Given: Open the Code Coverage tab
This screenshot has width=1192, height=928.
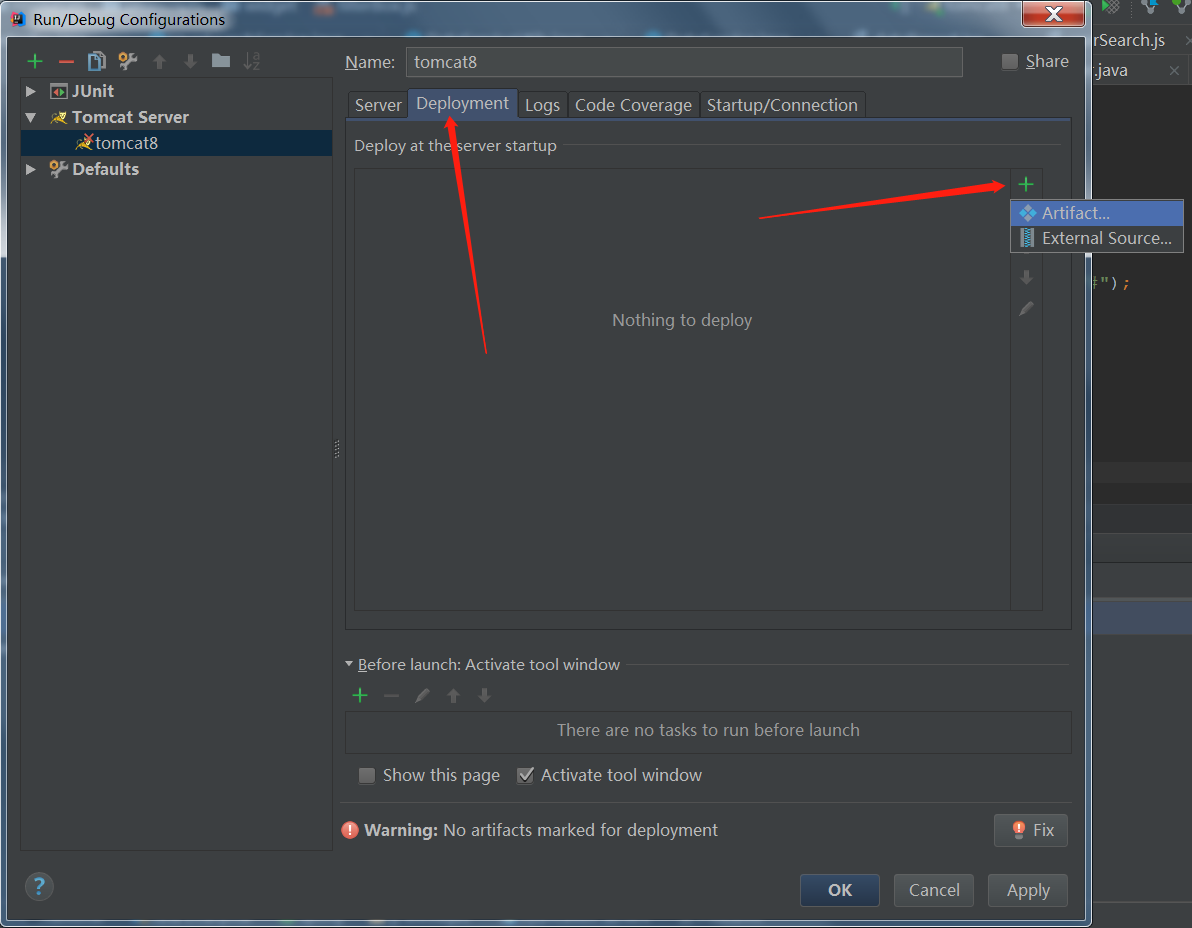Looking at the screenshot, I should click(633, 105).
